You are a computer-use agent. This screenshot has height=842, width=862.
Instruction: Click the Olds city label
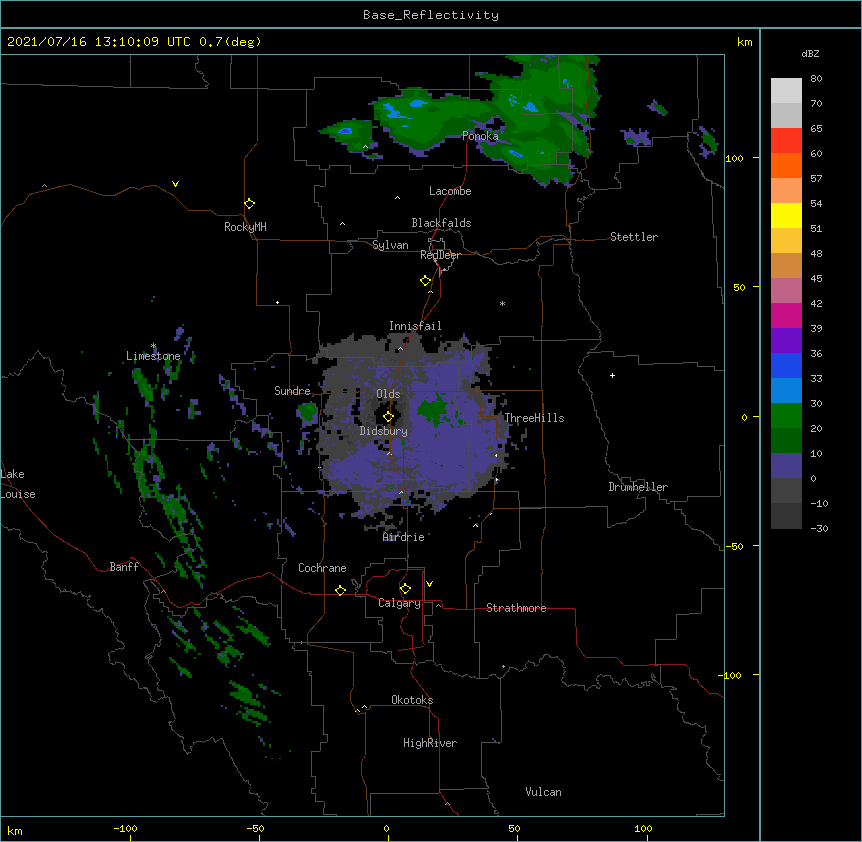388,394
